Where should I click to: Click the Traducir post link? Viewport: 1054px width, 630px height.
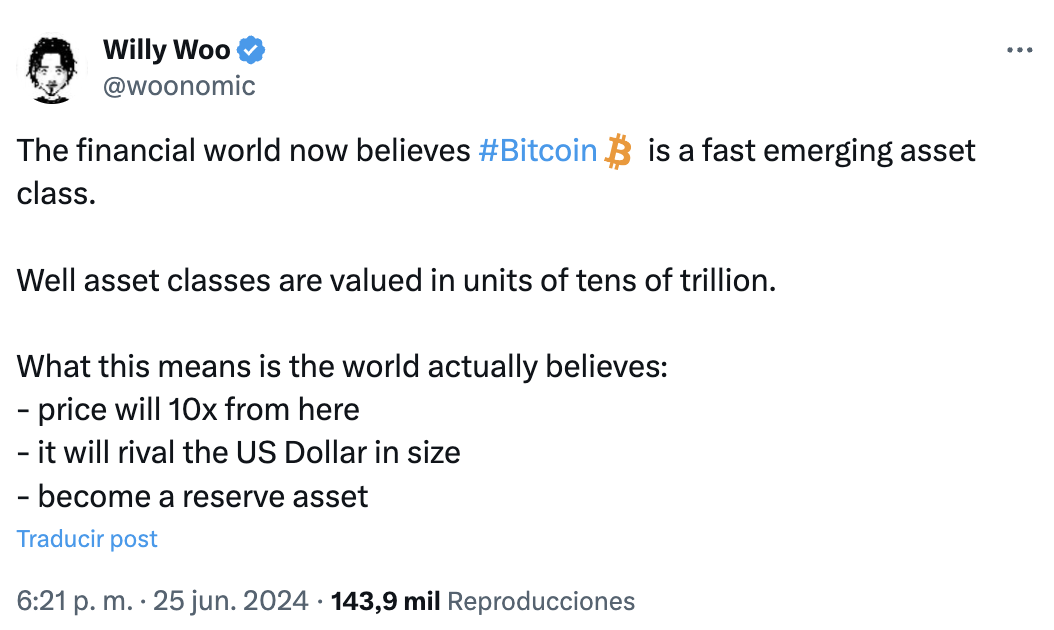tap(87, 539)
